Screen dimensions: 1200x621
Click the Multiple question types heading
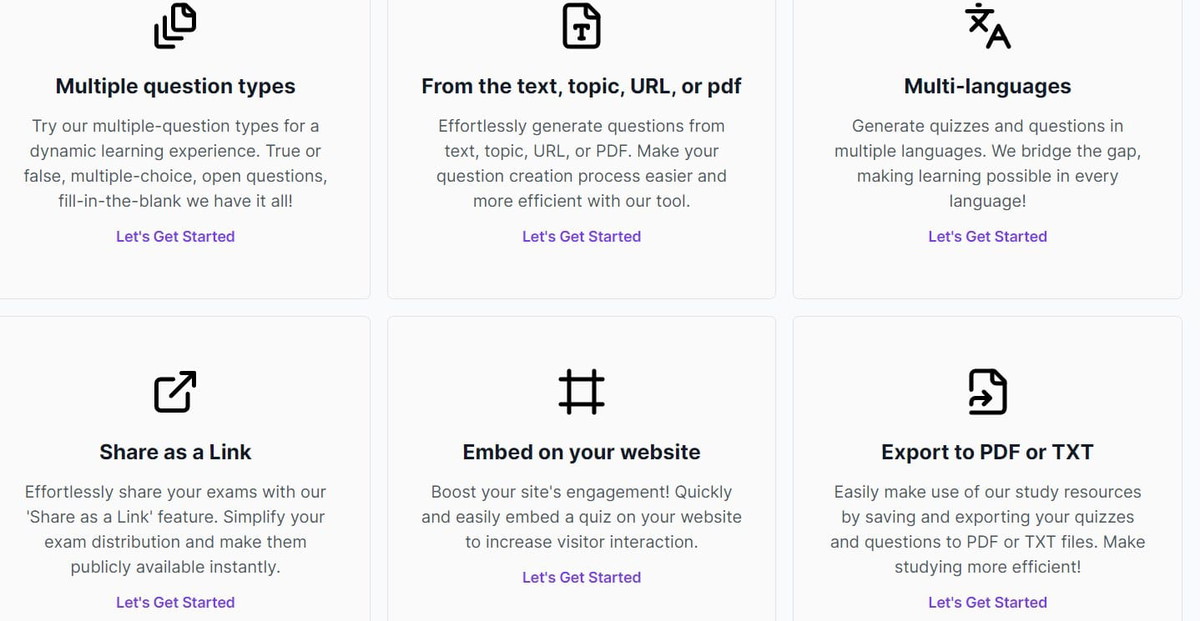coord(175,86)
